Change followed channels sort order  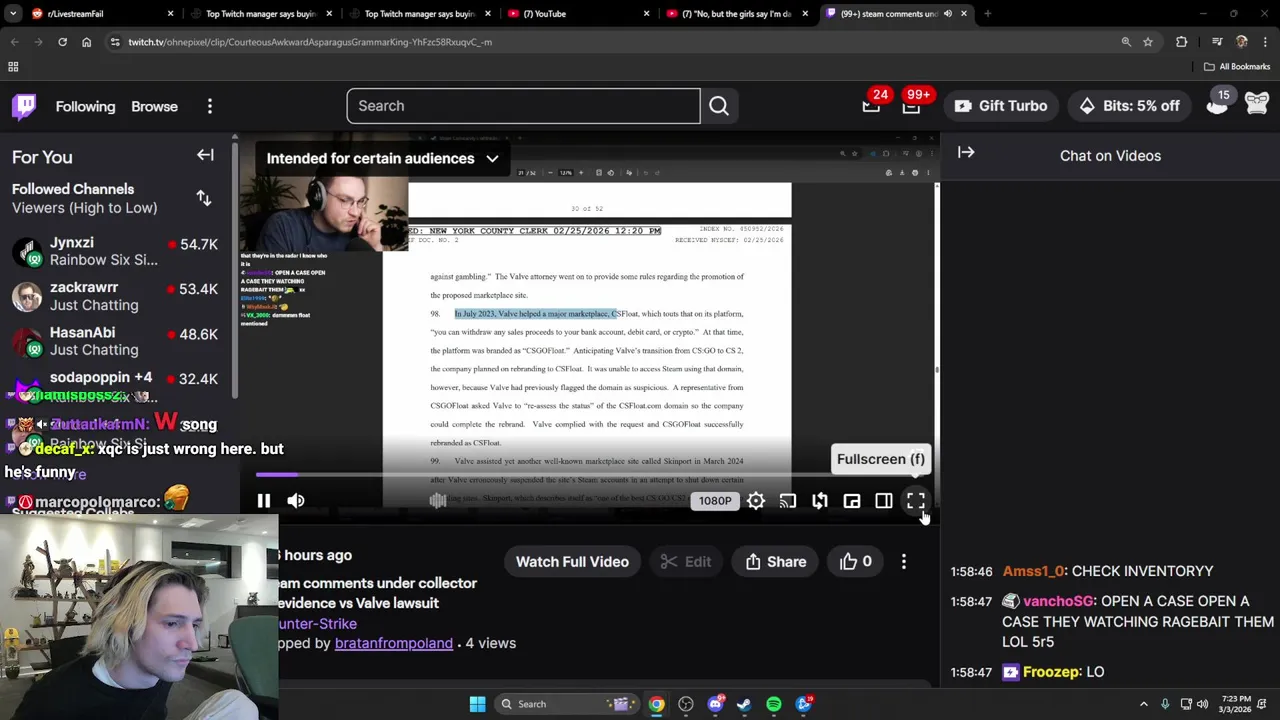tap(204, 198)
